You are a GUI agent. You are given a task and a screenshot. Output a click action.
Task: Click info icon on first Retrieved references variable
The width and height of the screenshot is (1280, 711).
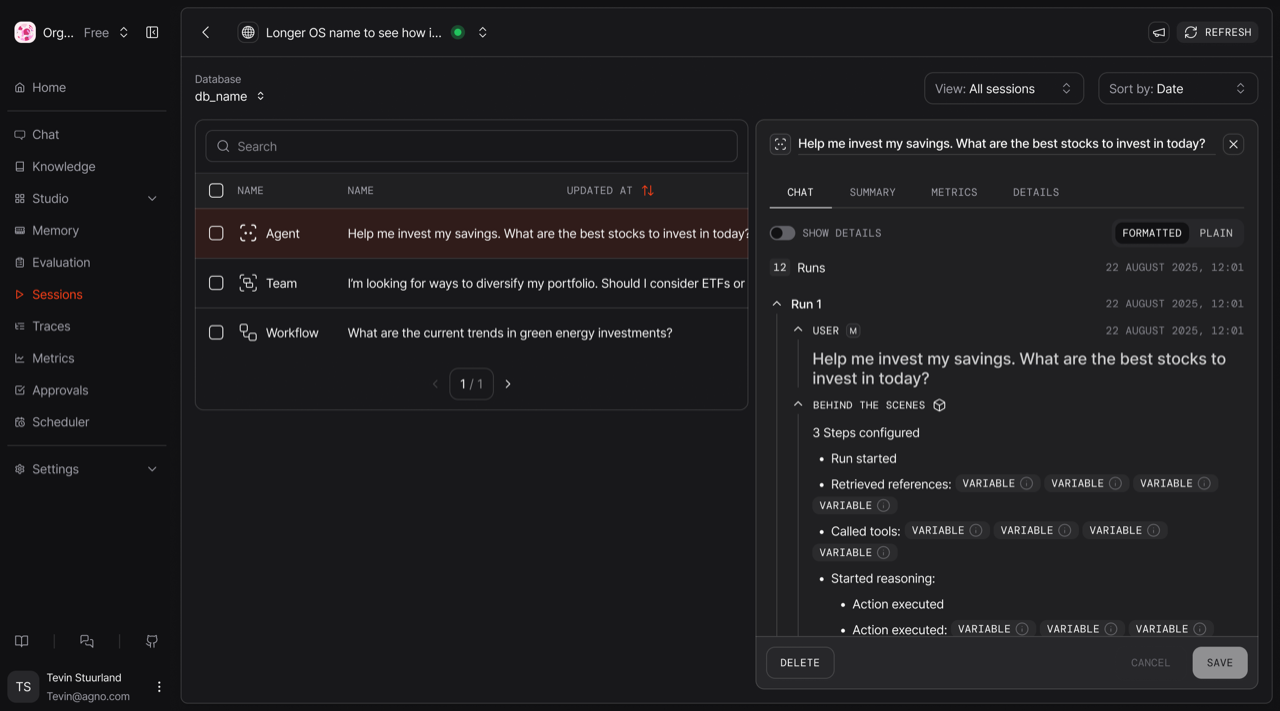[1026, 483]
